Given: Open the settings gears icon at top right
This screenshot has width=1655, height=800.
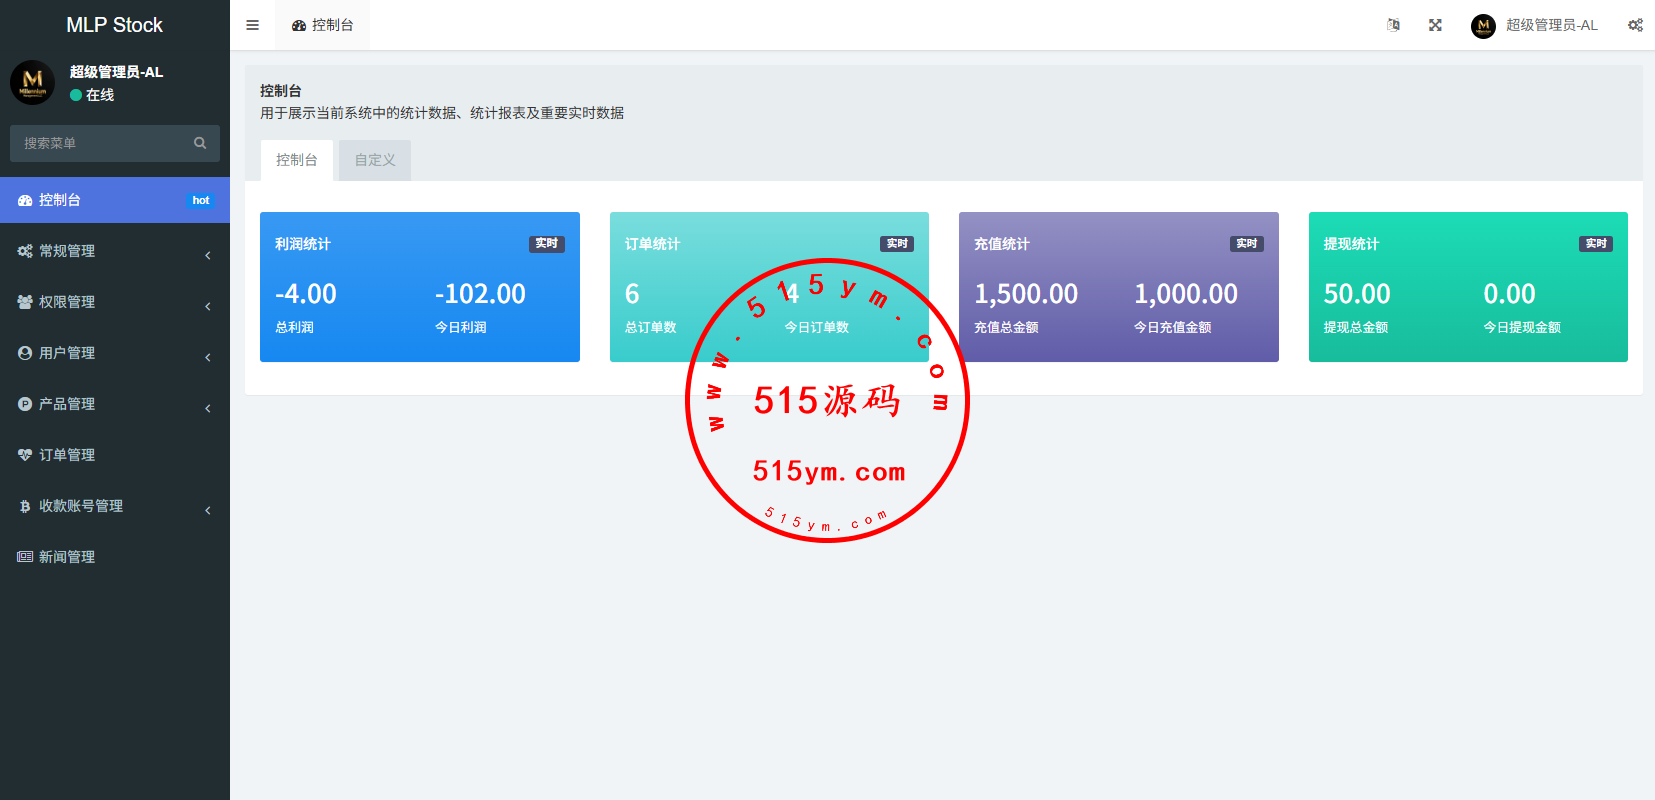Looking at the screenshot, I should click(1635, 25).
